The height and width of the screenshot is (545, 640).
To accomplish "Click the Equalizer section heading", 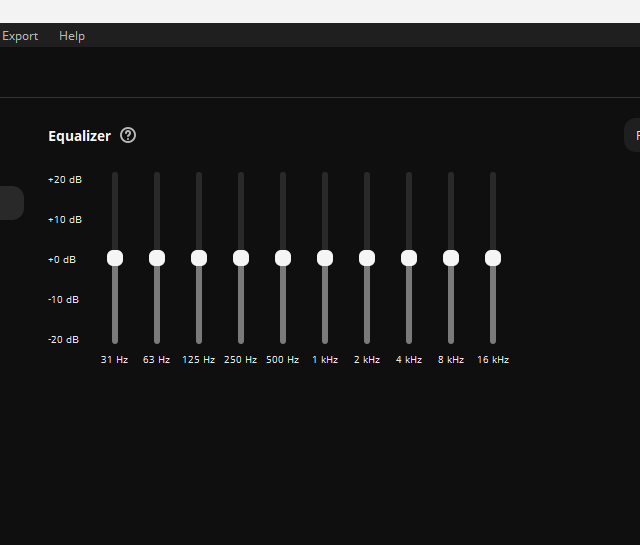I will [79, 136].
